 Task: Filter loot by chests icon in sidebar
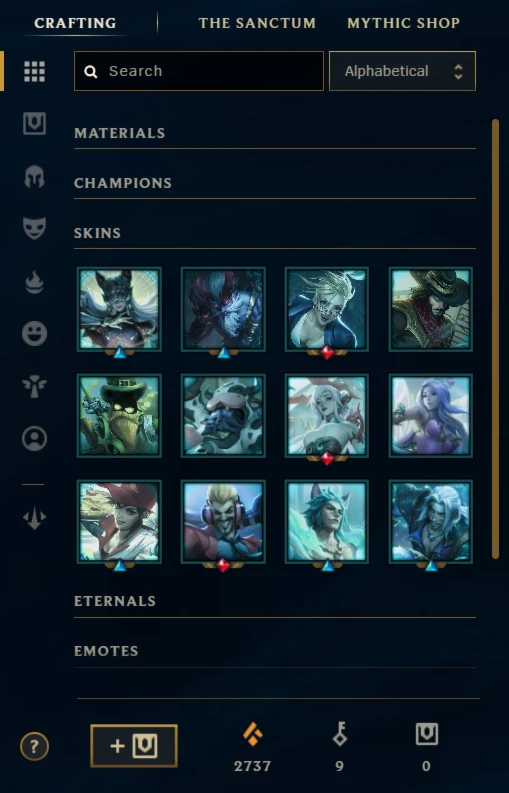[x=34, y=123]
